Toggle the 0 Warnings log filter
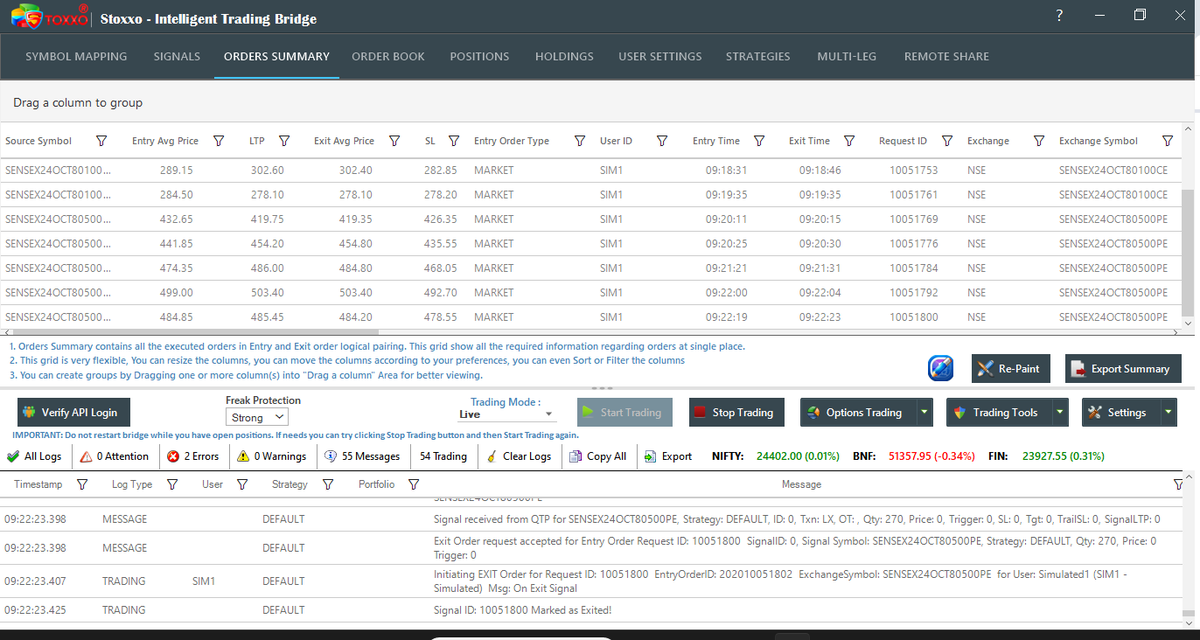This screenshot has width=1200, height=640. click(x=272, y=456)
